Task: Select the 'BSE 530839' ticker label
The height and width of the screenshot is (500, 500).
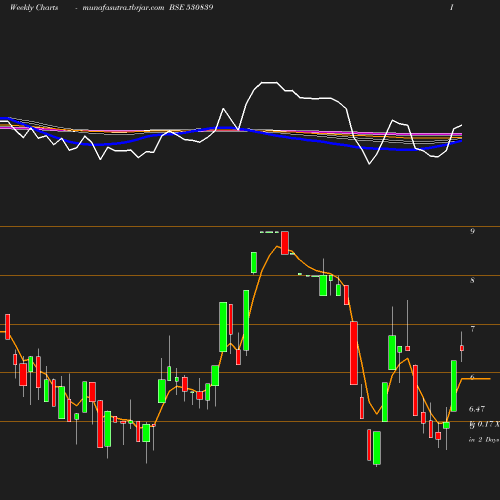Action: 191,7
